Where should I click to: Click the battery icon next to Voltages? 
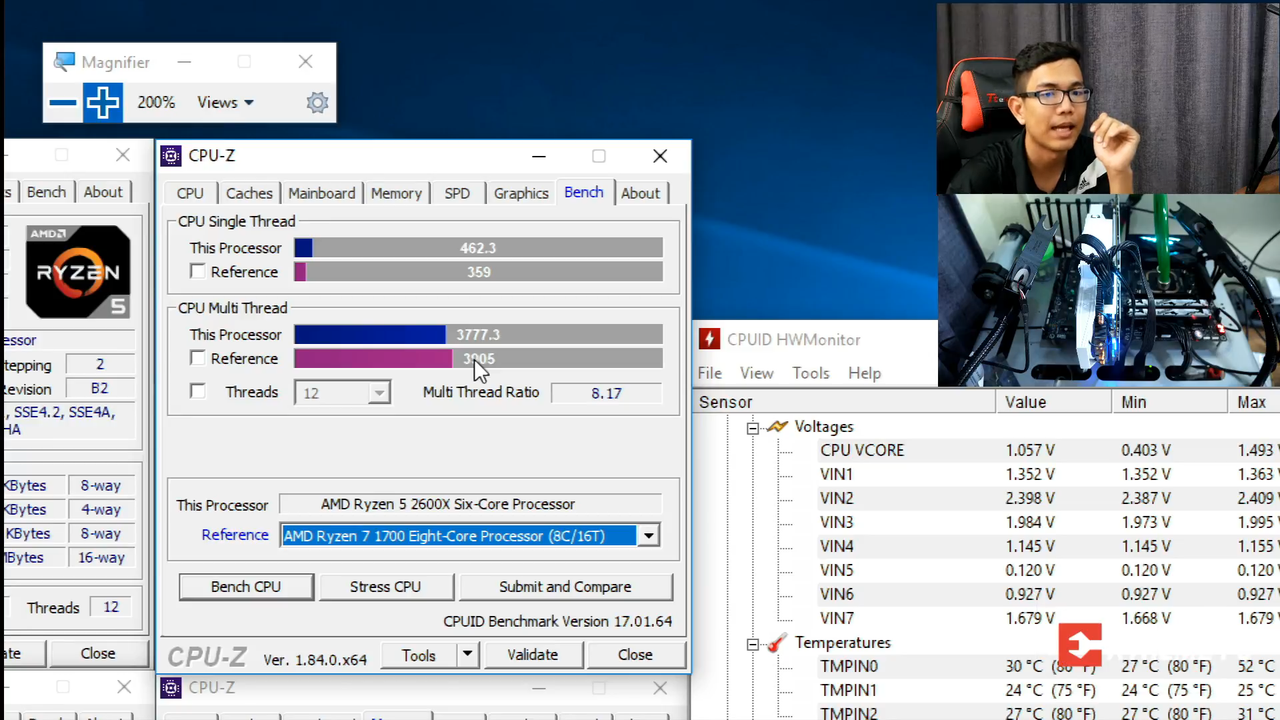(777, 426)
